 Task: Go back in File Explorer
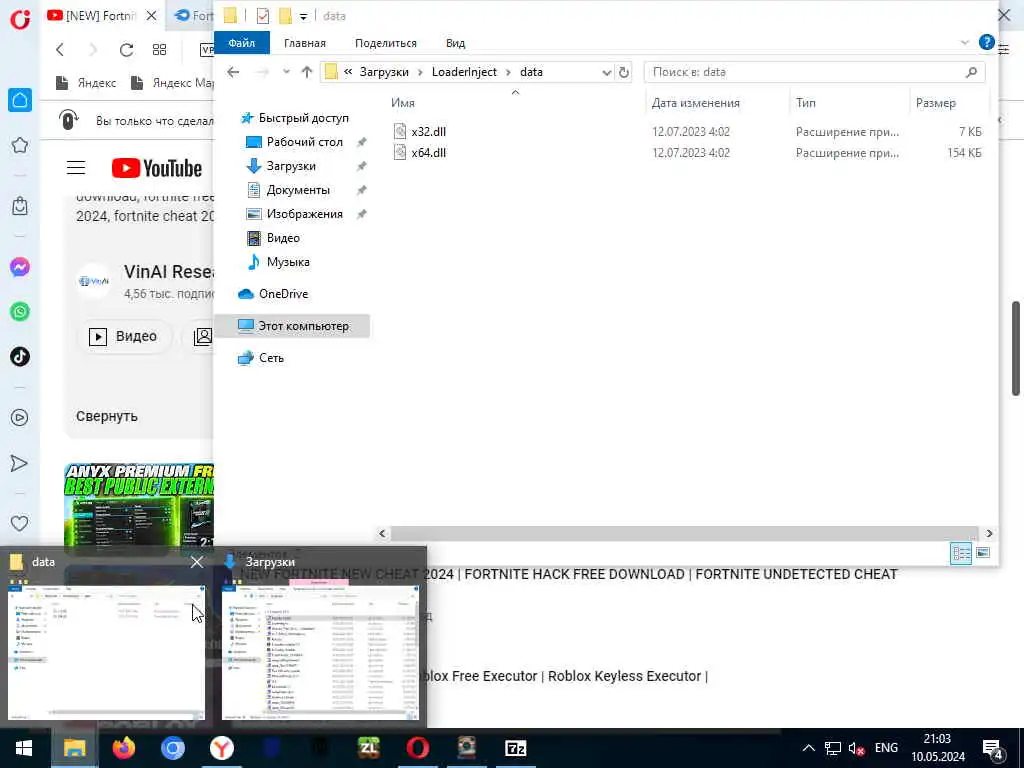[x=233, y=72]
